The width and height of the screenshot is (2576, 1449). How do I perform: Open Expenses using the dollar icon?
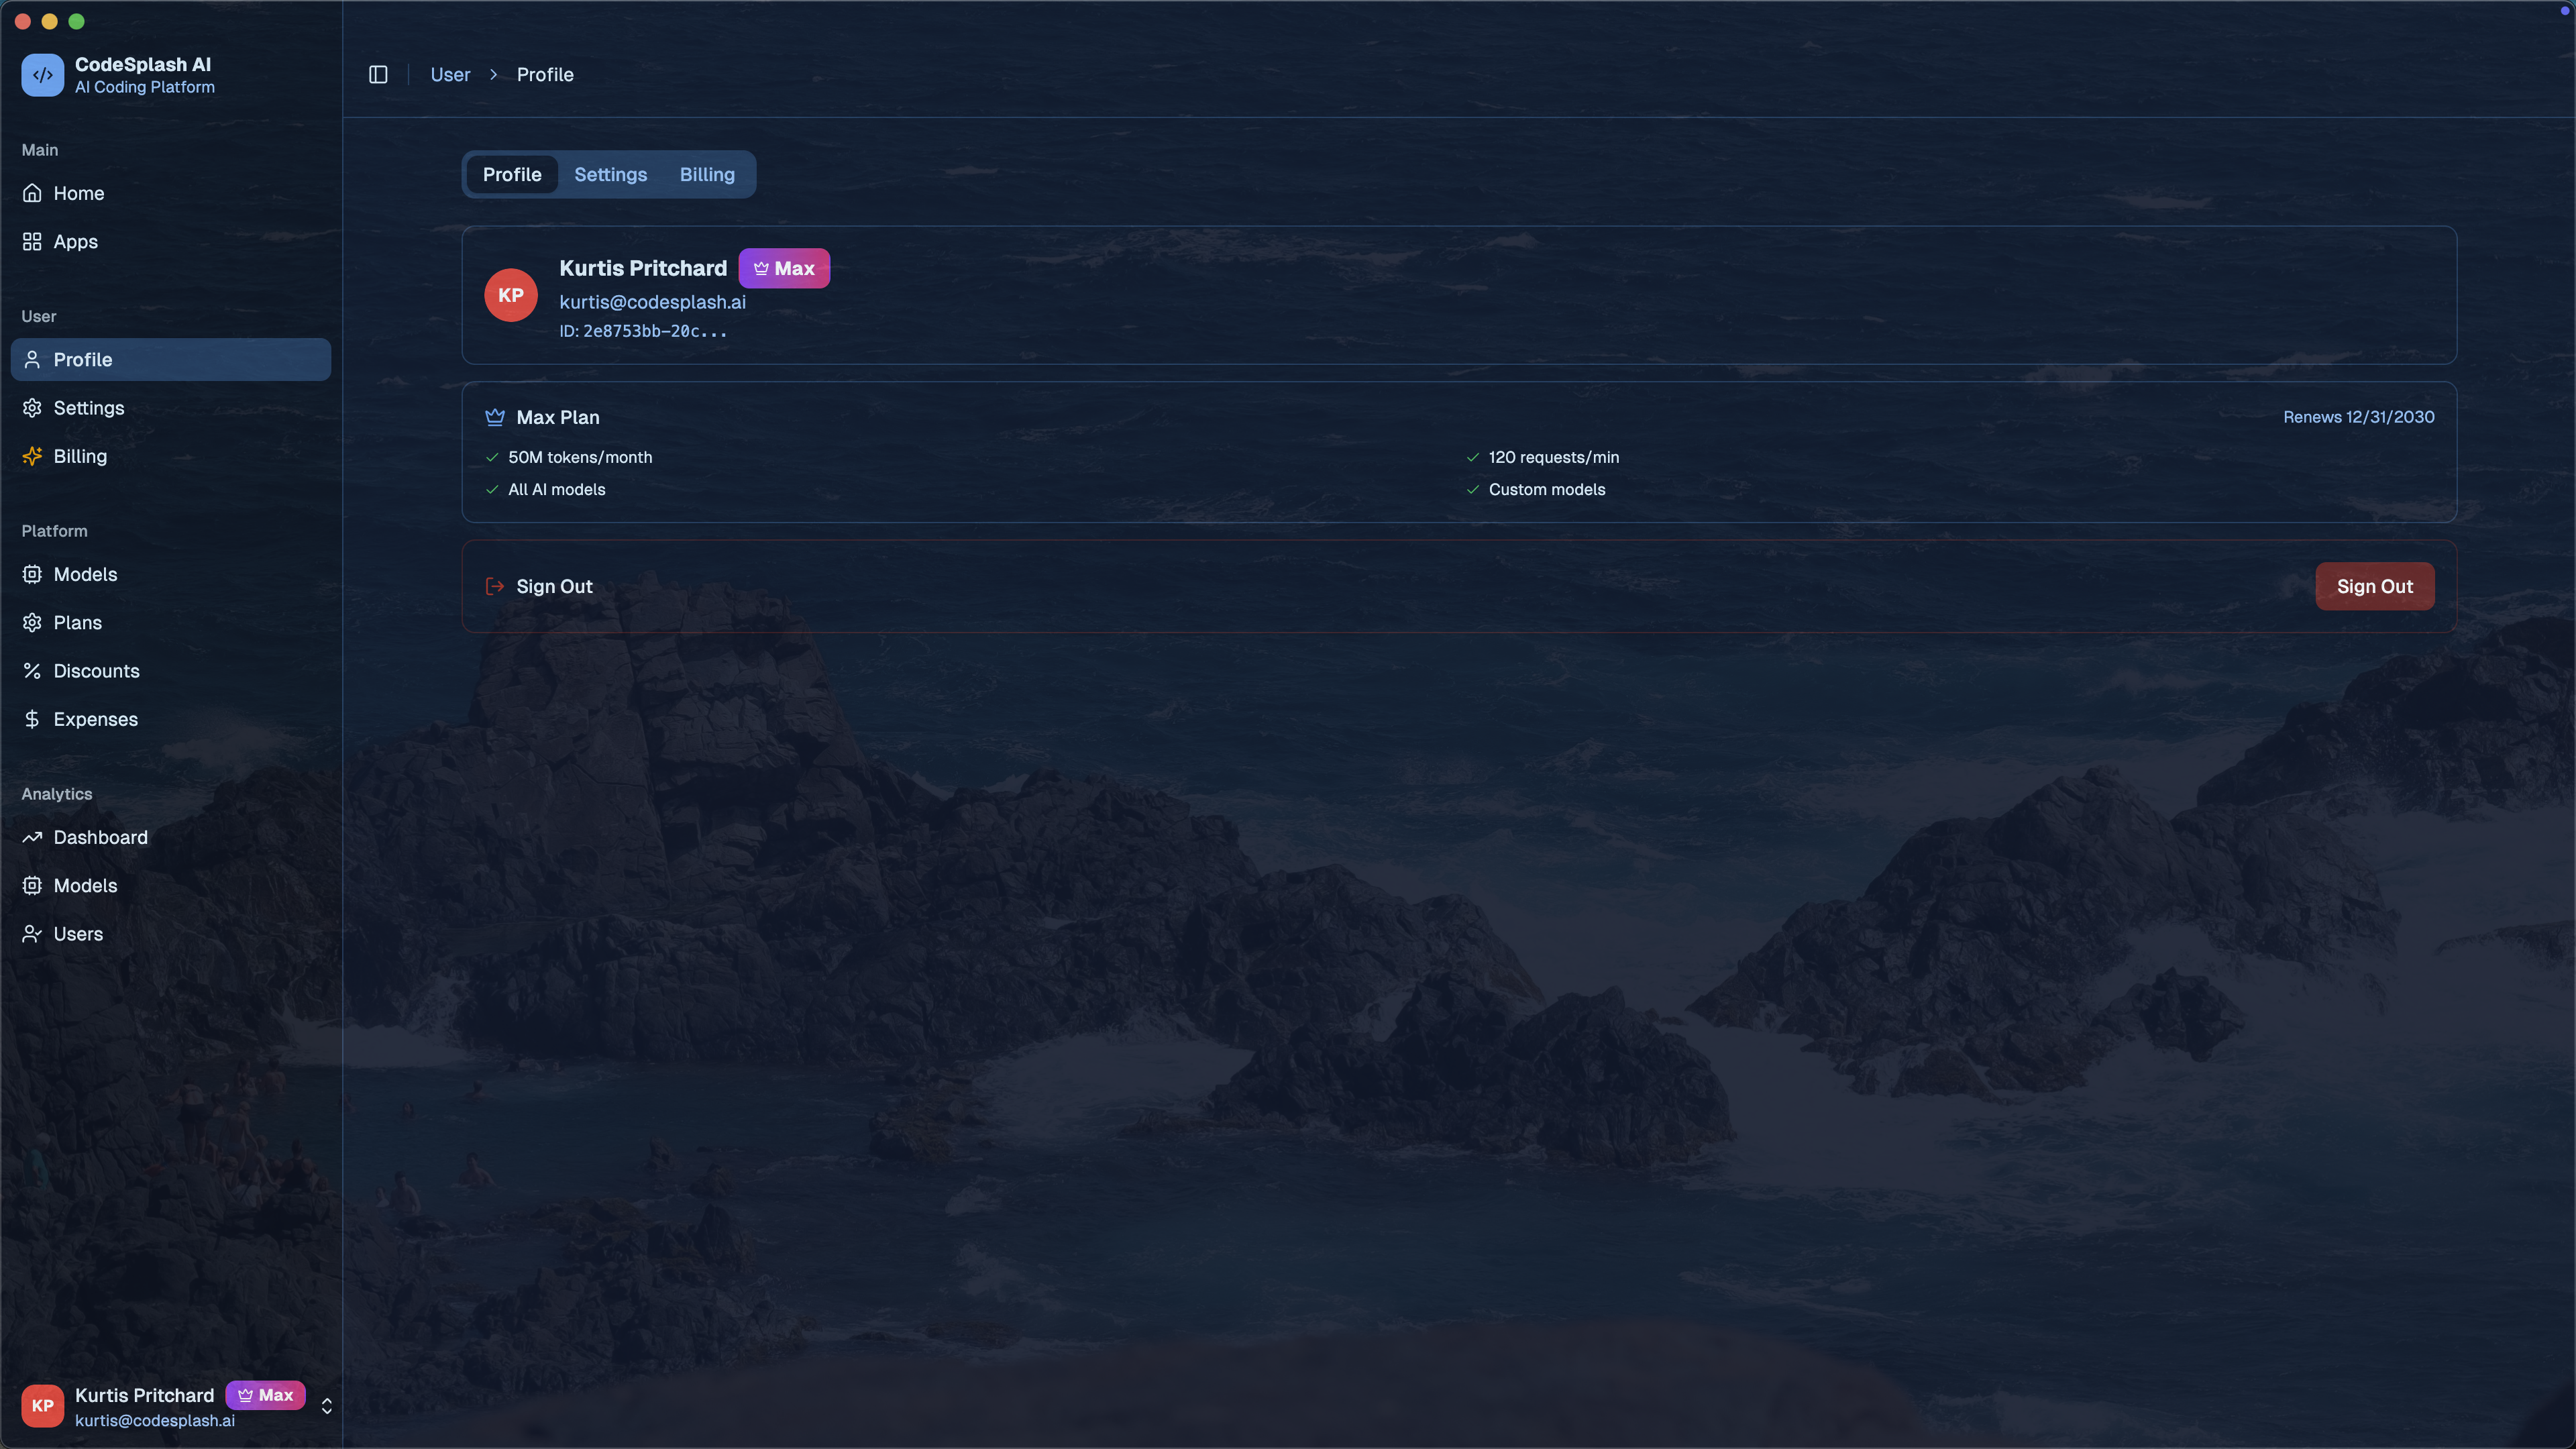(x=32, y=718)
